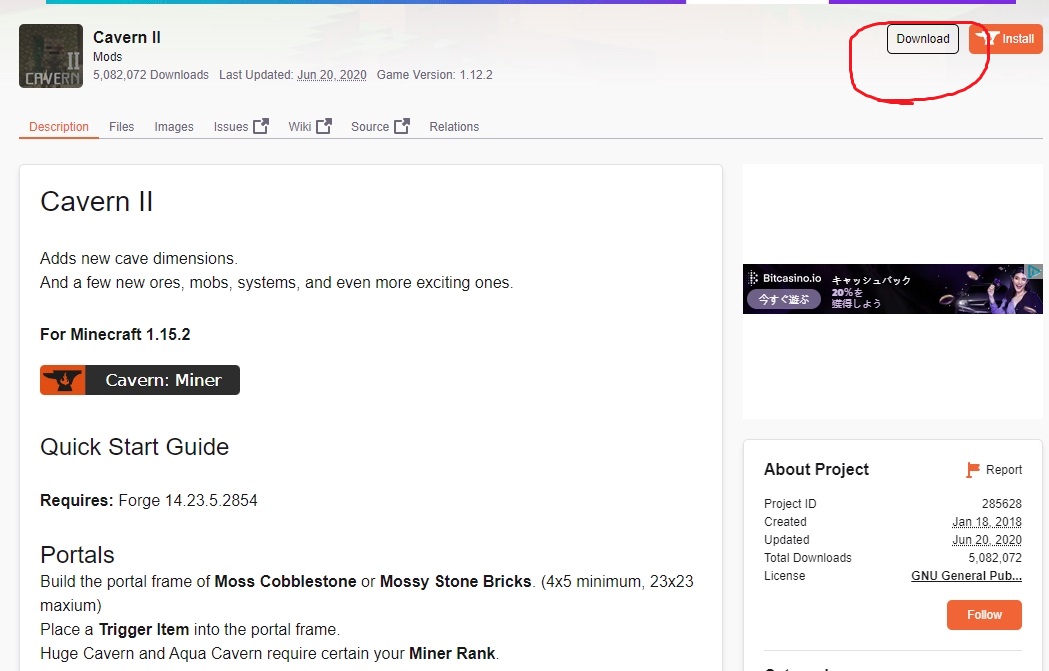
Task: Click the orange Install button
Action: [1006, 39]
